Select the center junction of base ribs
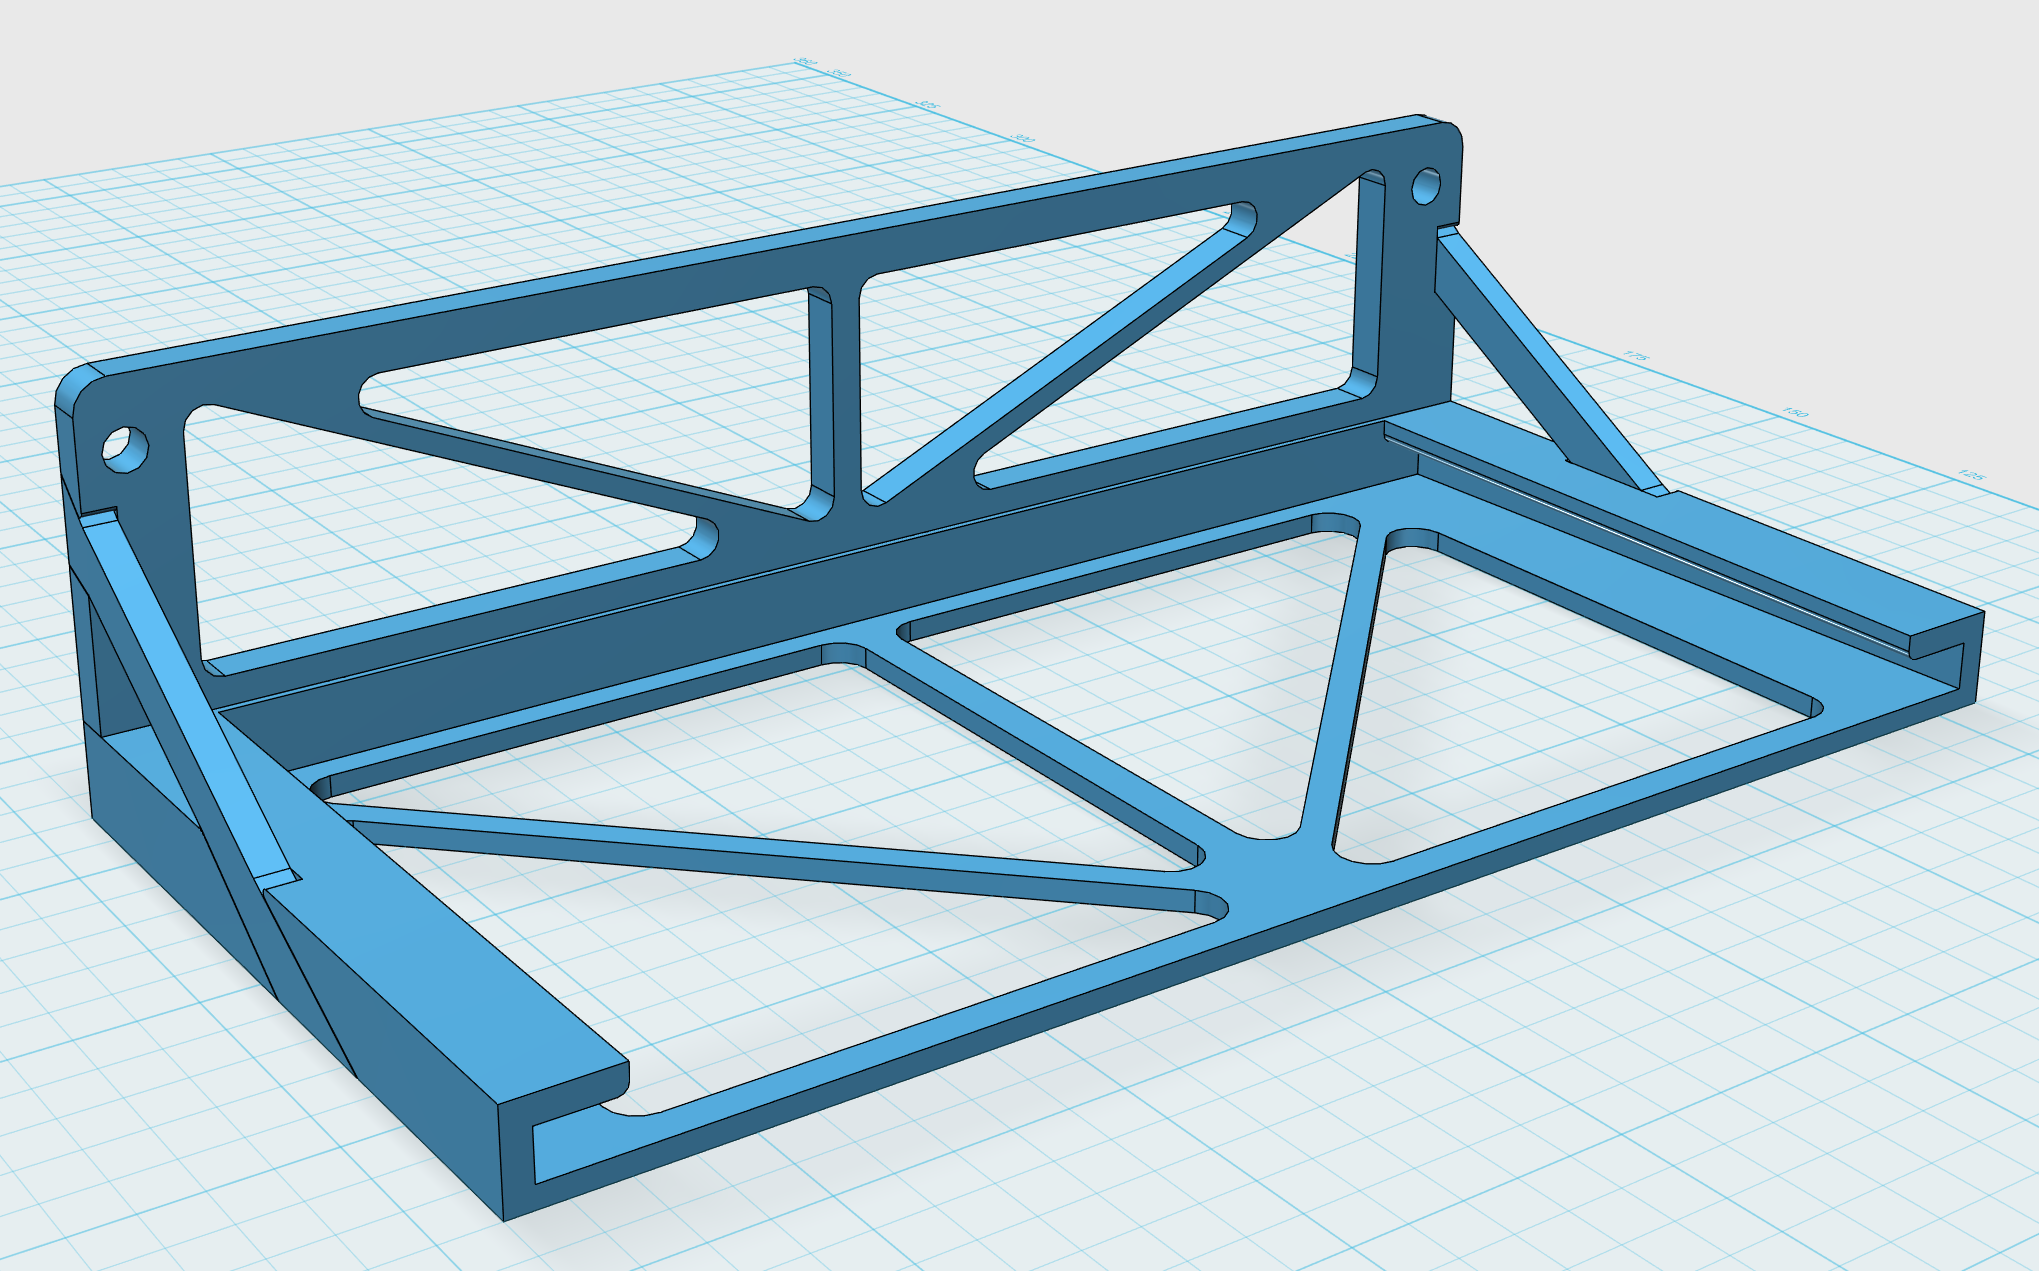Screen dimensions: 2039x1271 pyautogui.click(x=1268, y=865)
